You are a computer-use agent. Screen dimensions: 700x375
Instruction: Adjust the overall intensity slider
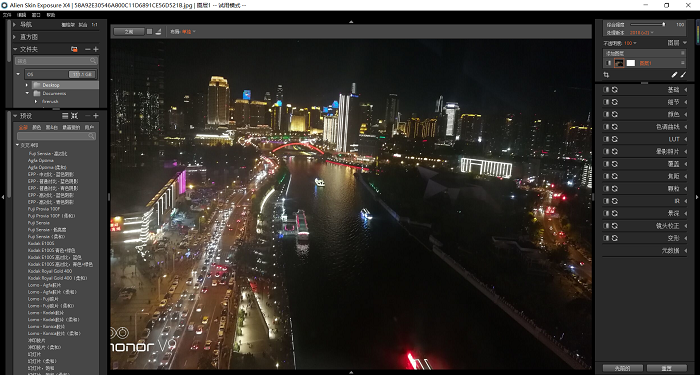click(648, 25)
